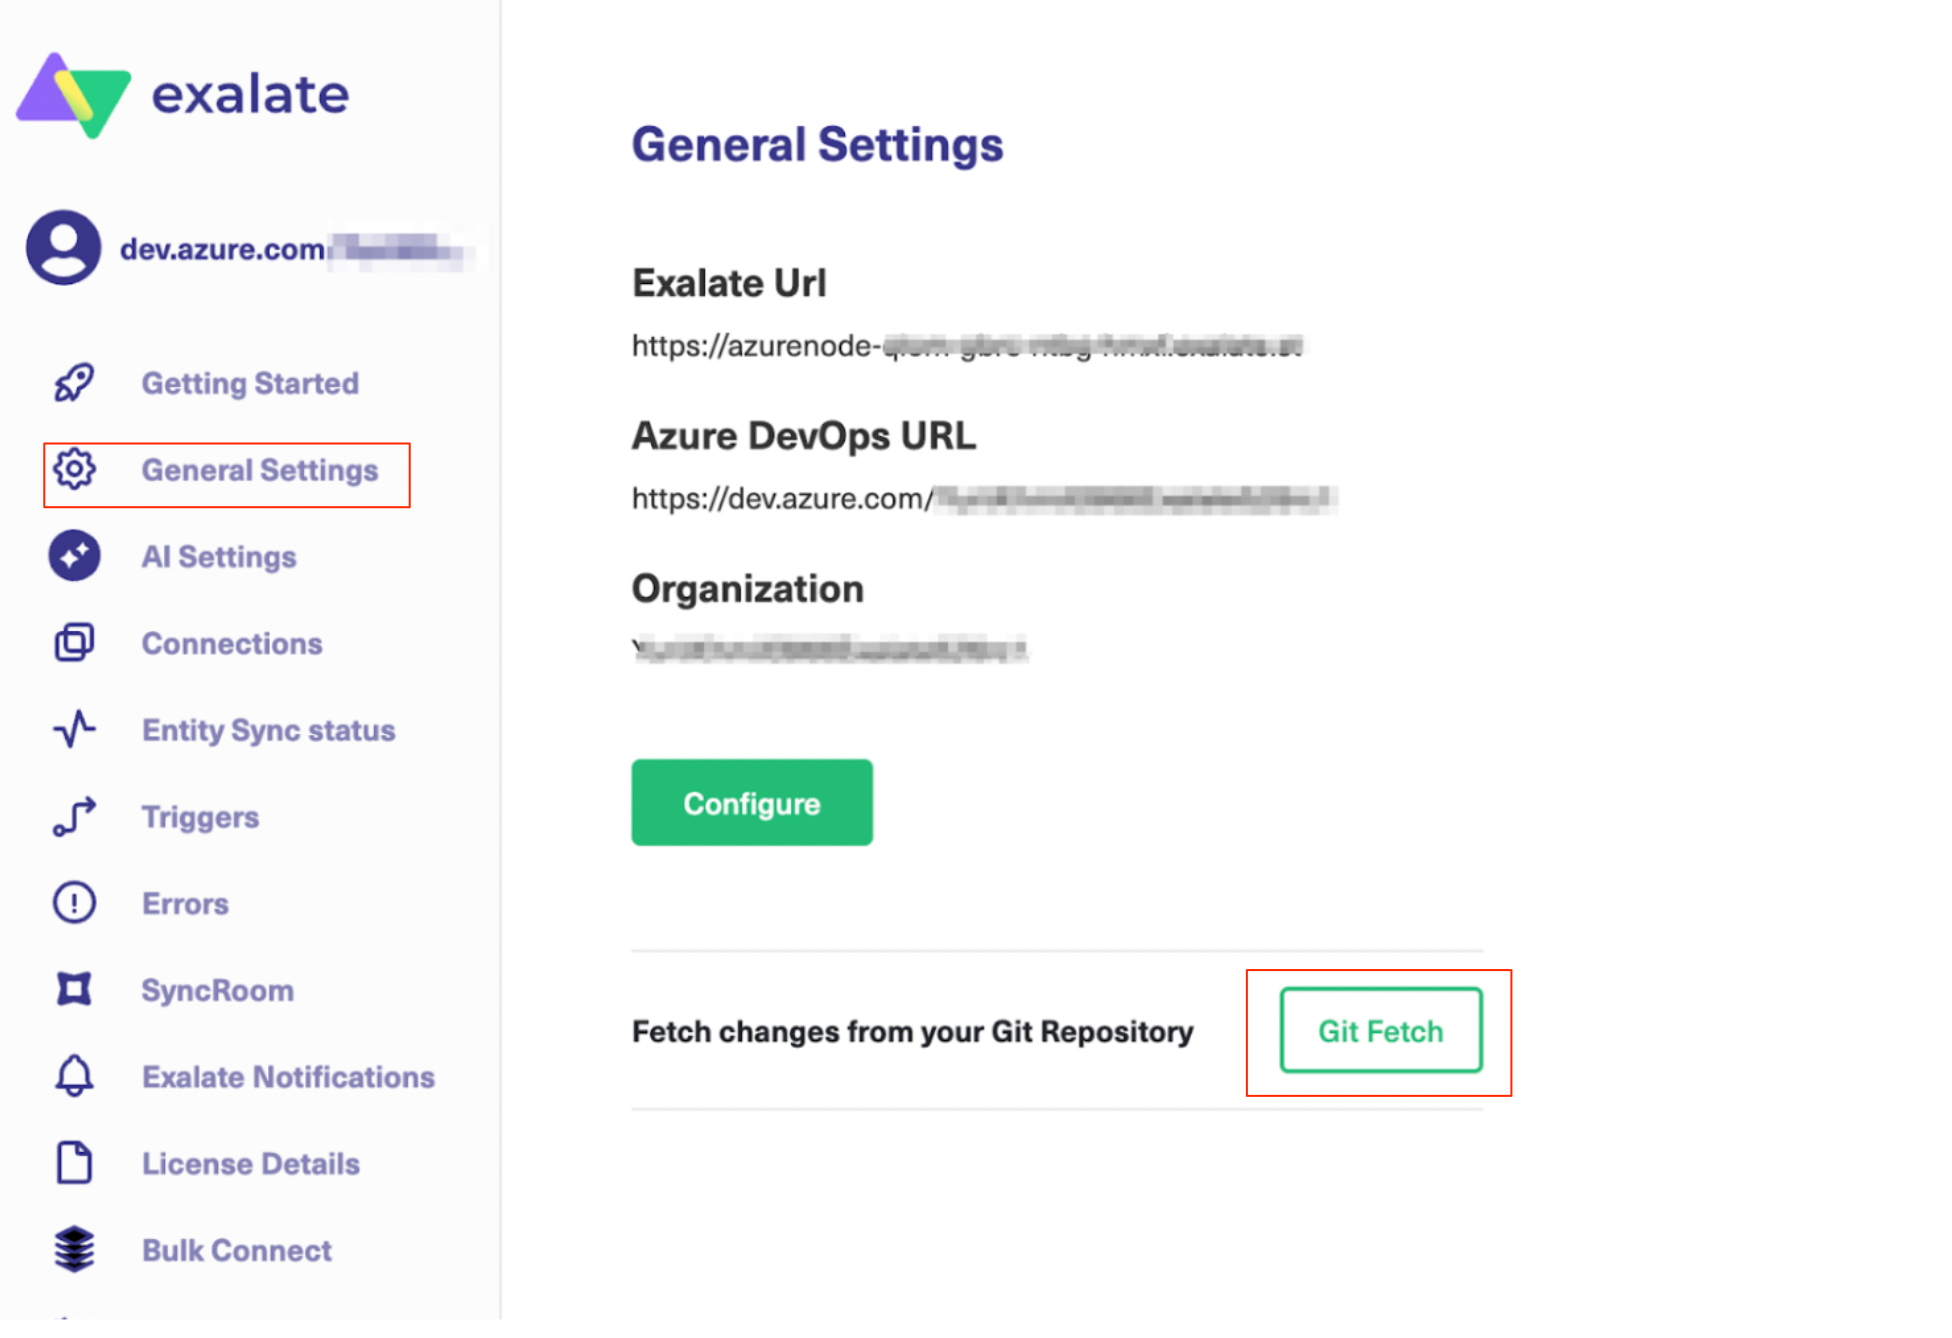Click the Triggers arrow icon
The height and width of the screenshot is (1338, 1952).
tap(74, 817)
